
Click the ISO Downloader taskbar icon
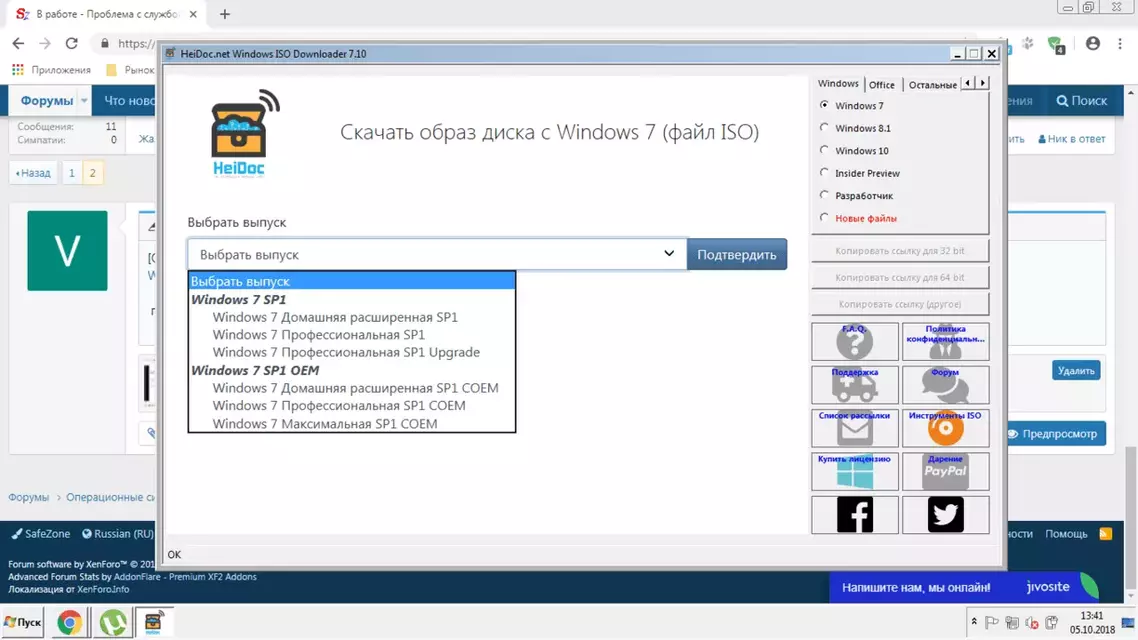click(x=153, y=623)
